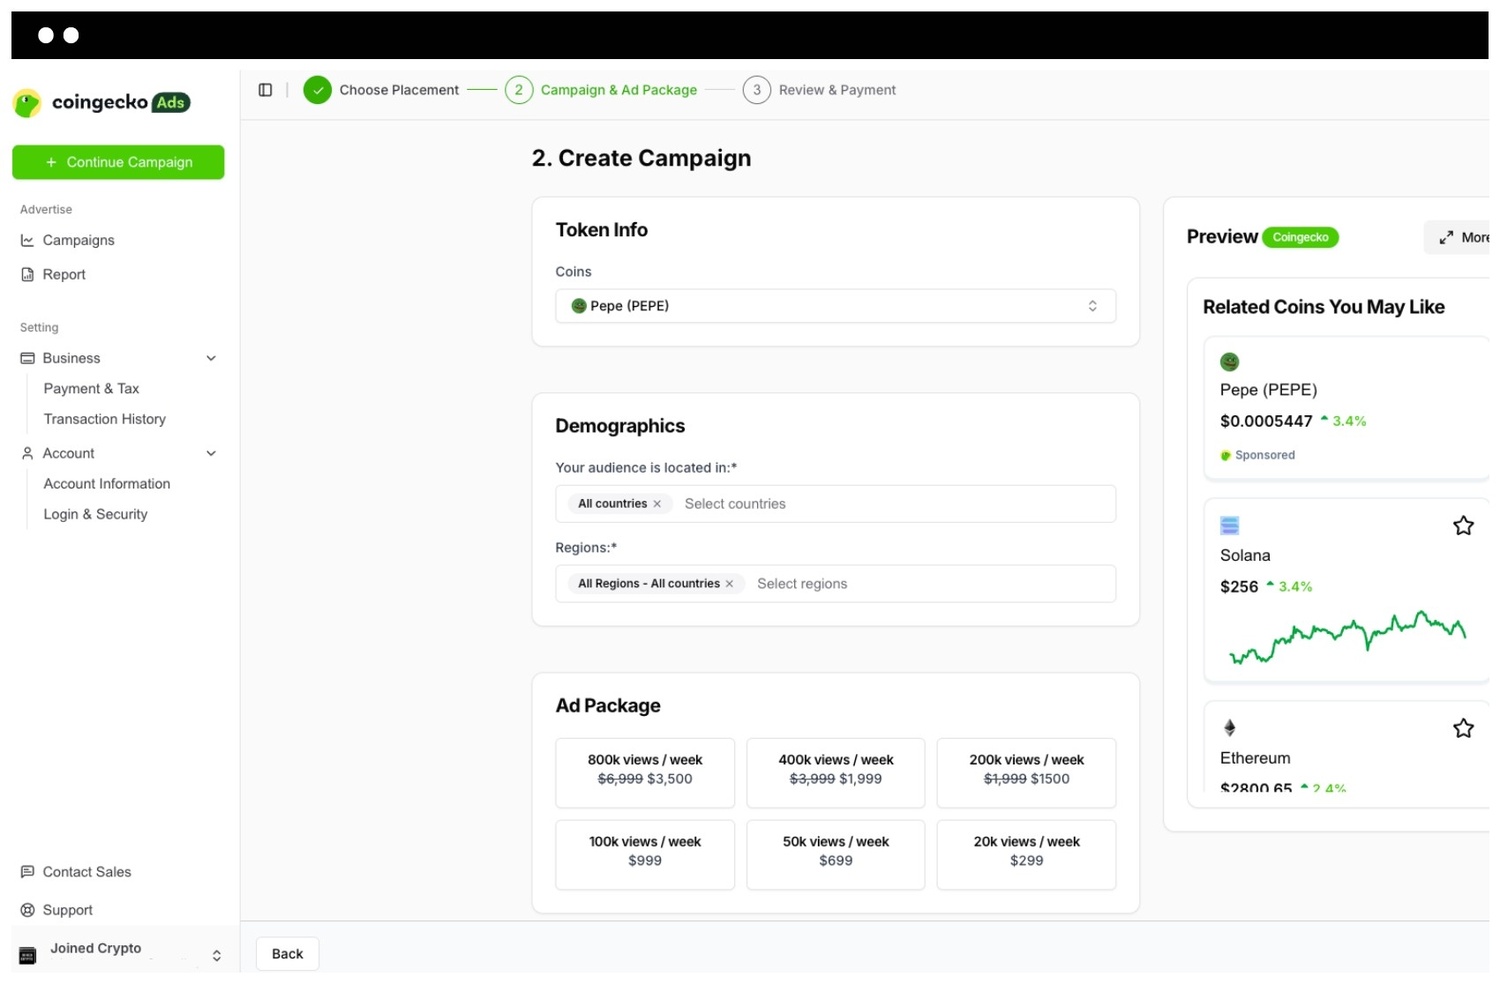Click the expand arrows icon in Preview

point(1446,237)
